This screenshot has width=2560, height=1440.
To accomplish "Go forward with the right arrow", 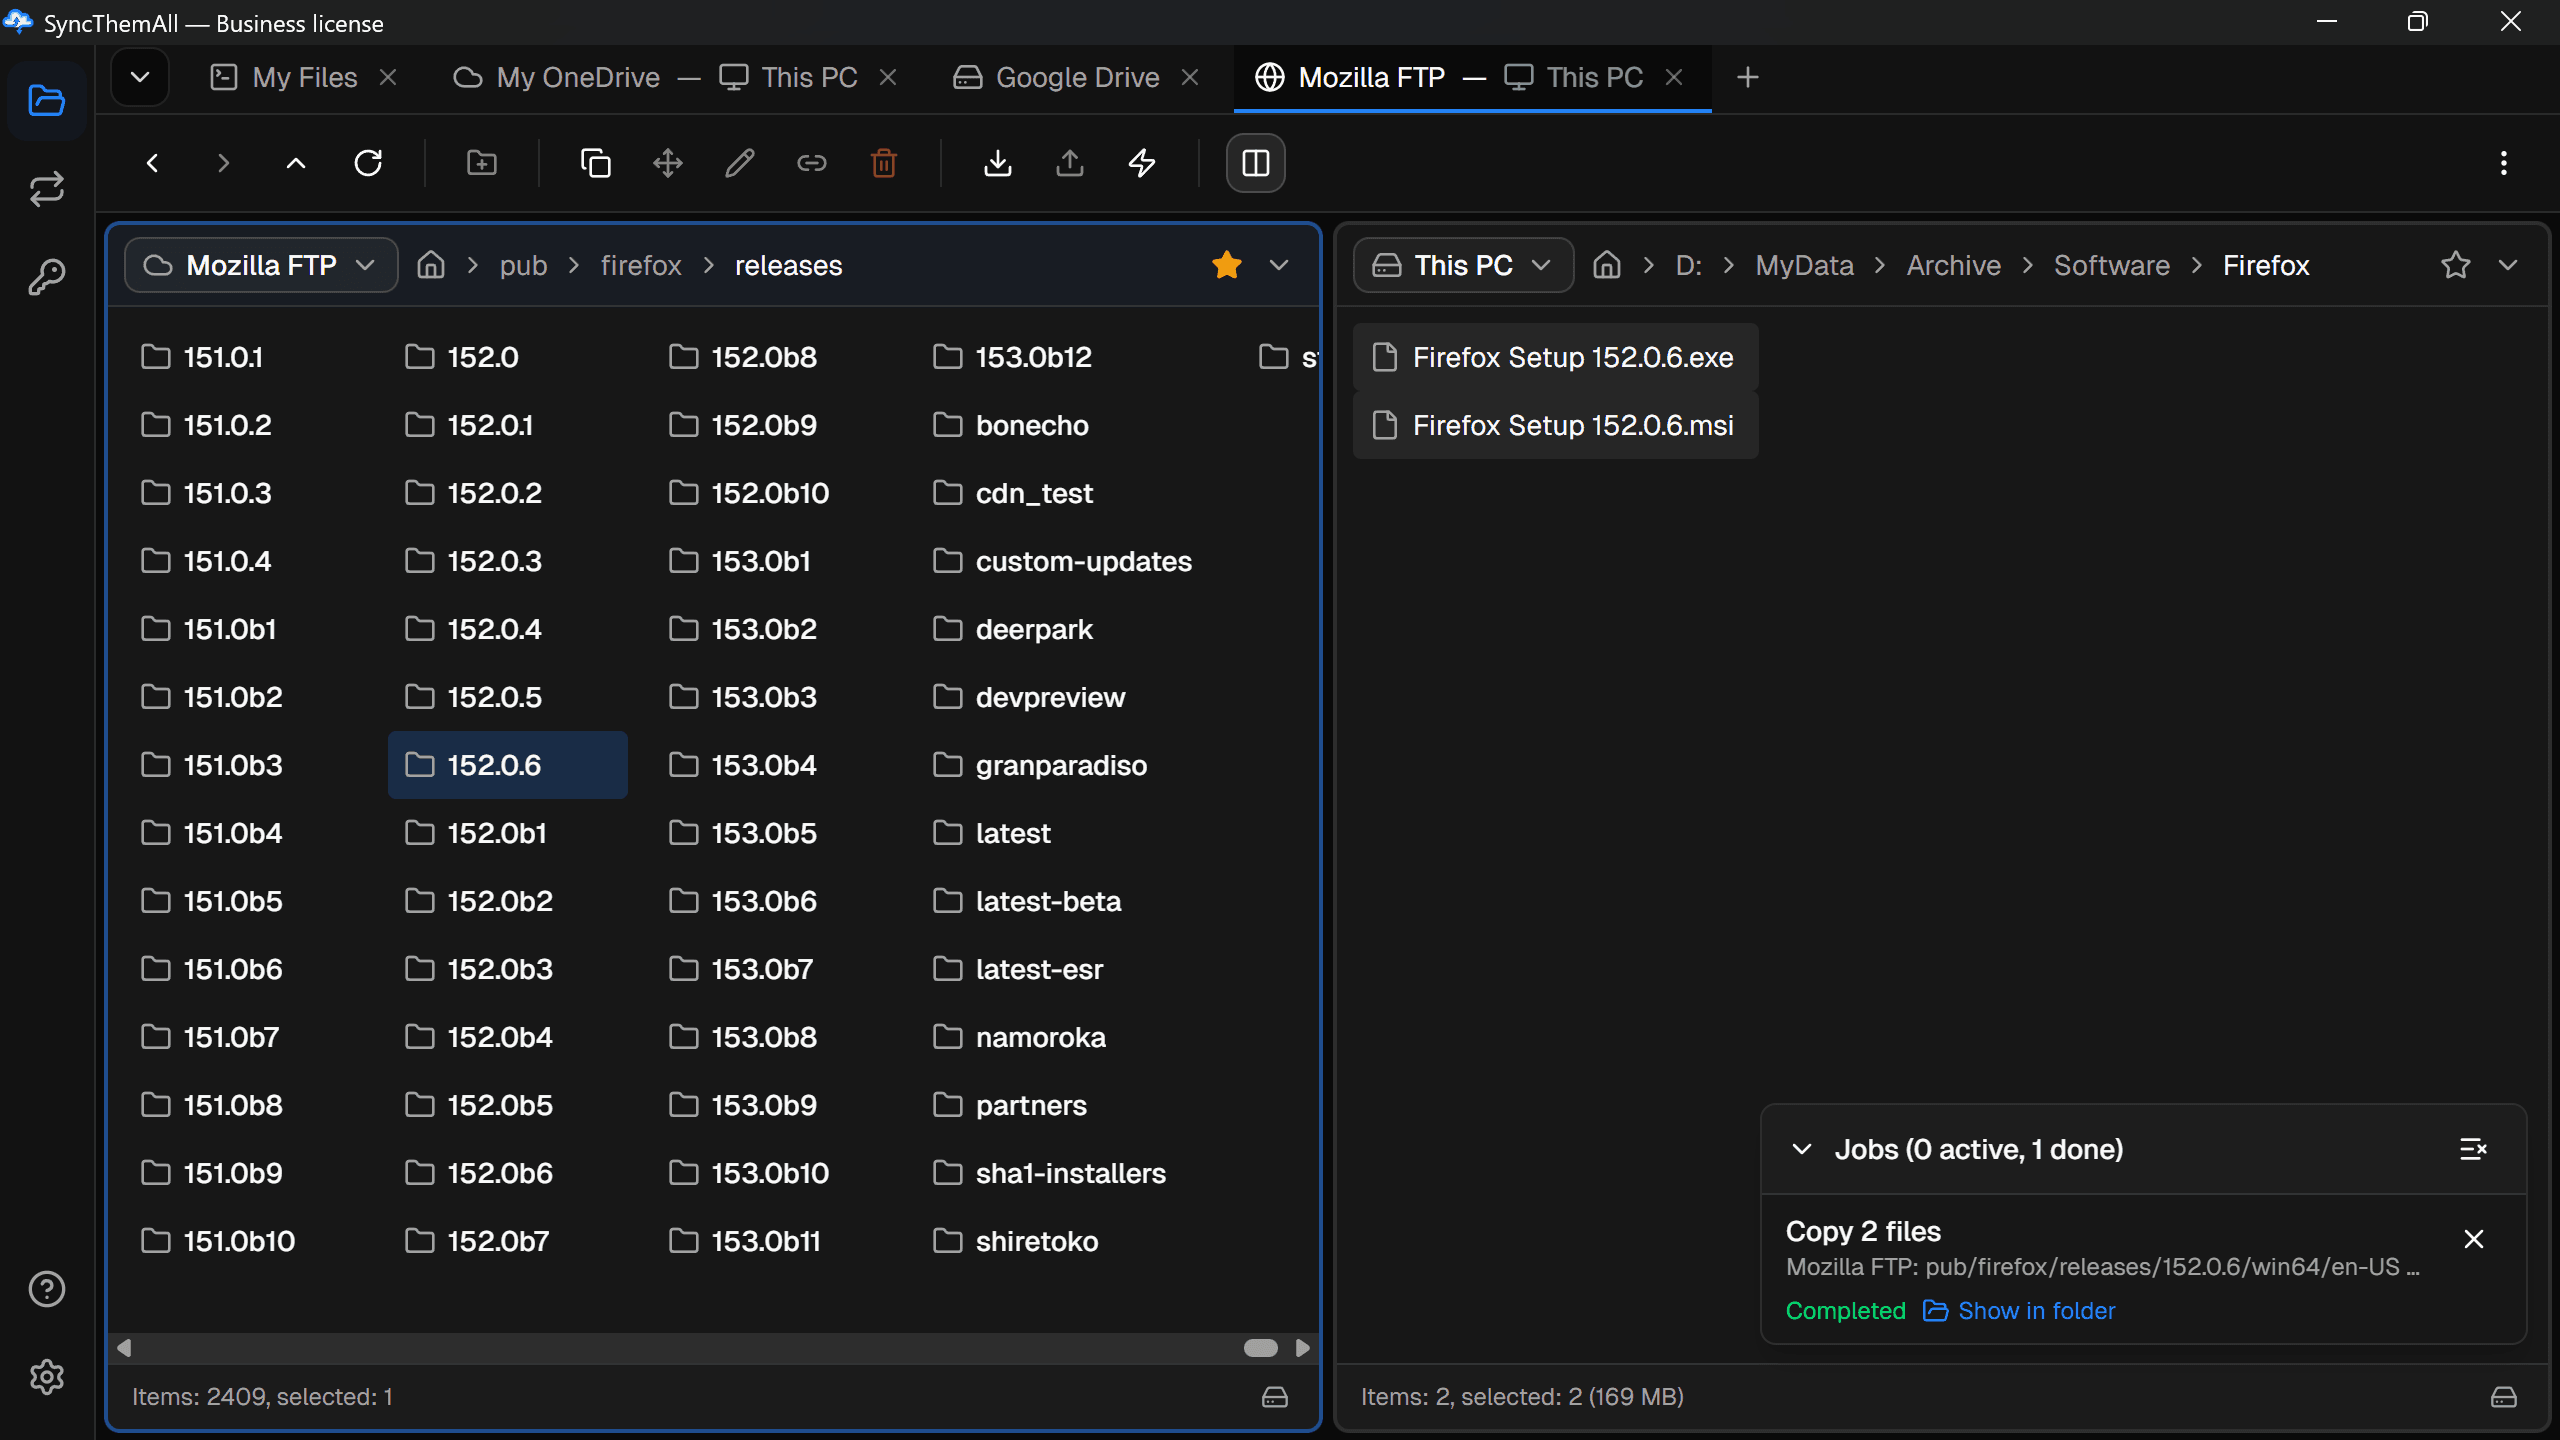I will (x=223, y=163).
